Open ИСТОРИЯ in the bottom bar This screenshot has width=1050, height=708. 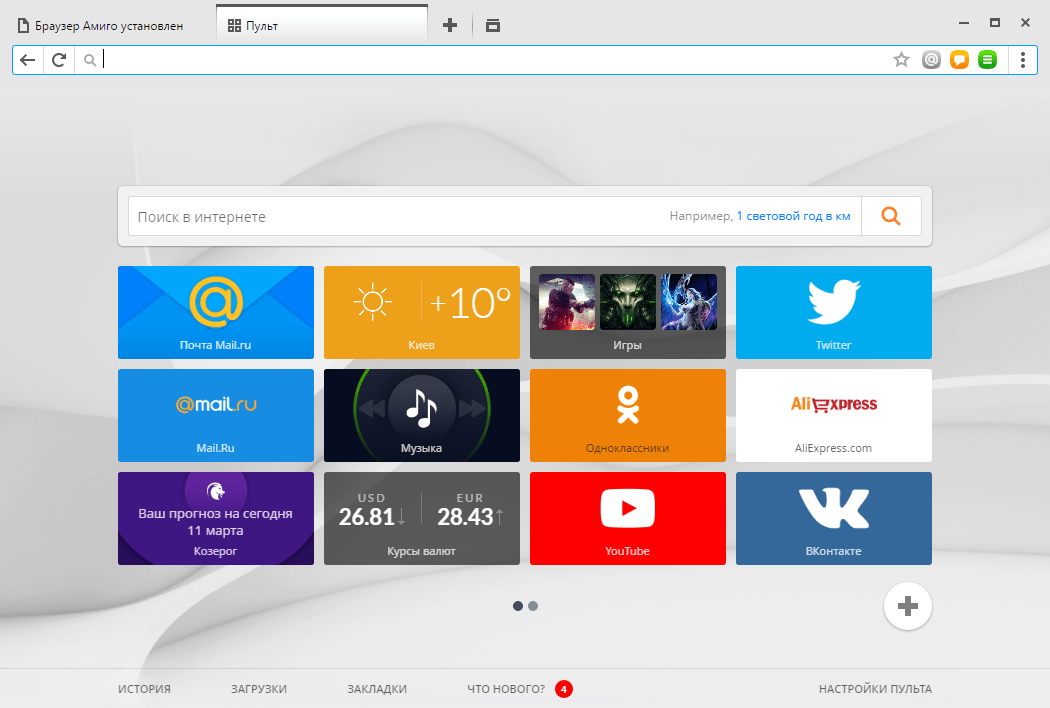tap(144, 689)
